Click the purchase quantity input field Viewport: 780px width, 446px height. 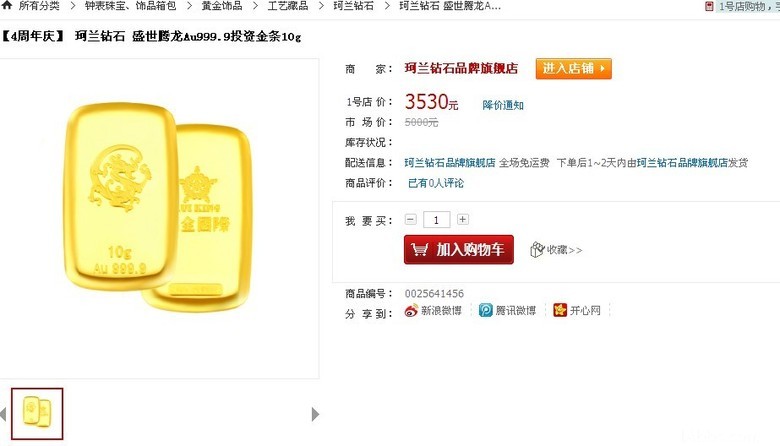point(437,220)
